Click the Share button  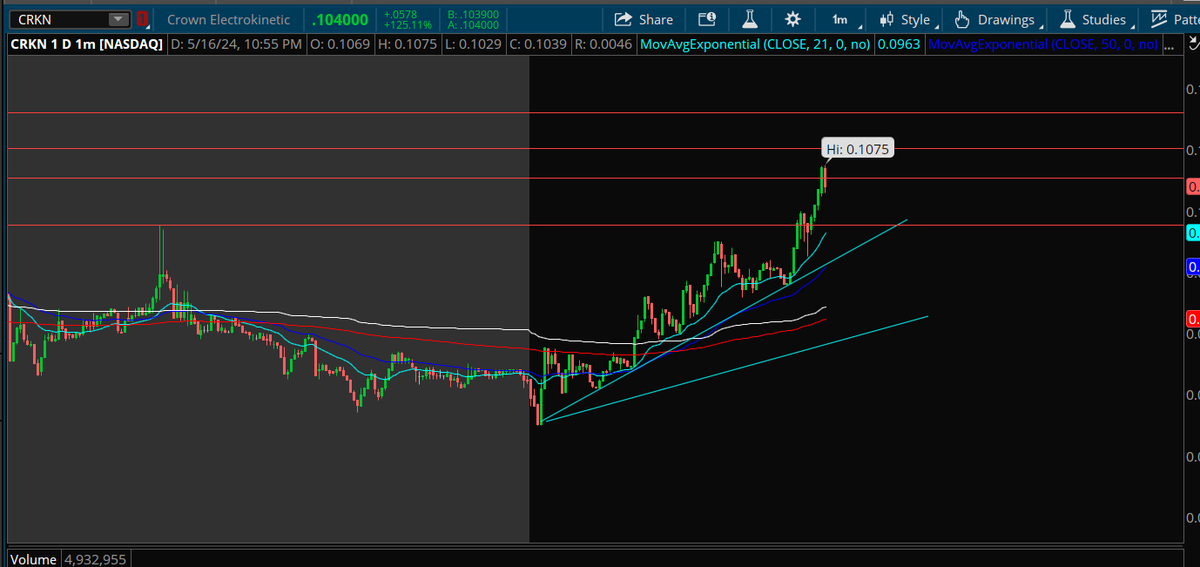point(642,19)
